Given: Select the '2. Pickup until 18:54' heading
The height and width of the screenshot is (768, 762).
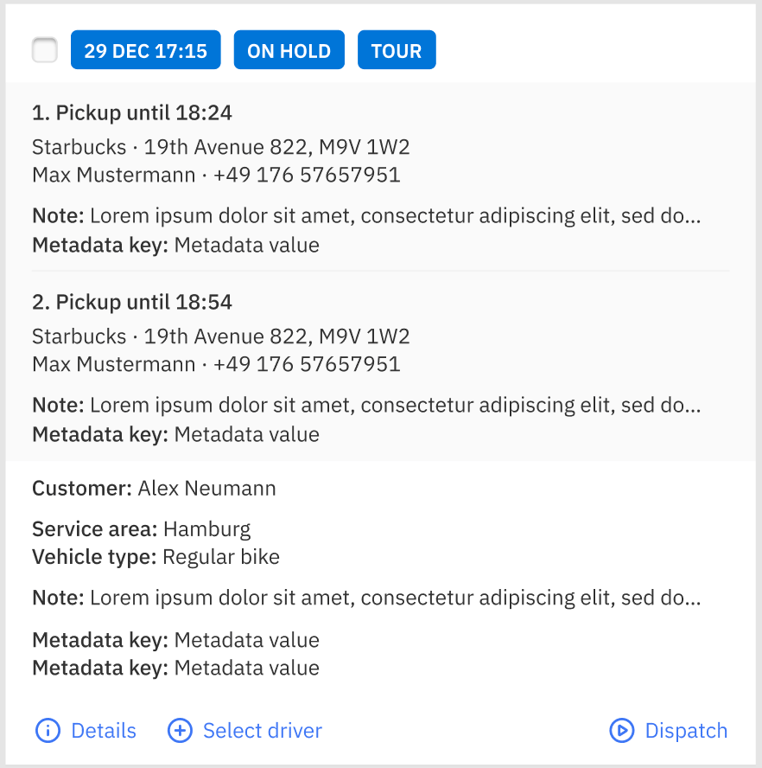Looking at the screenshot, I should 132,302.
